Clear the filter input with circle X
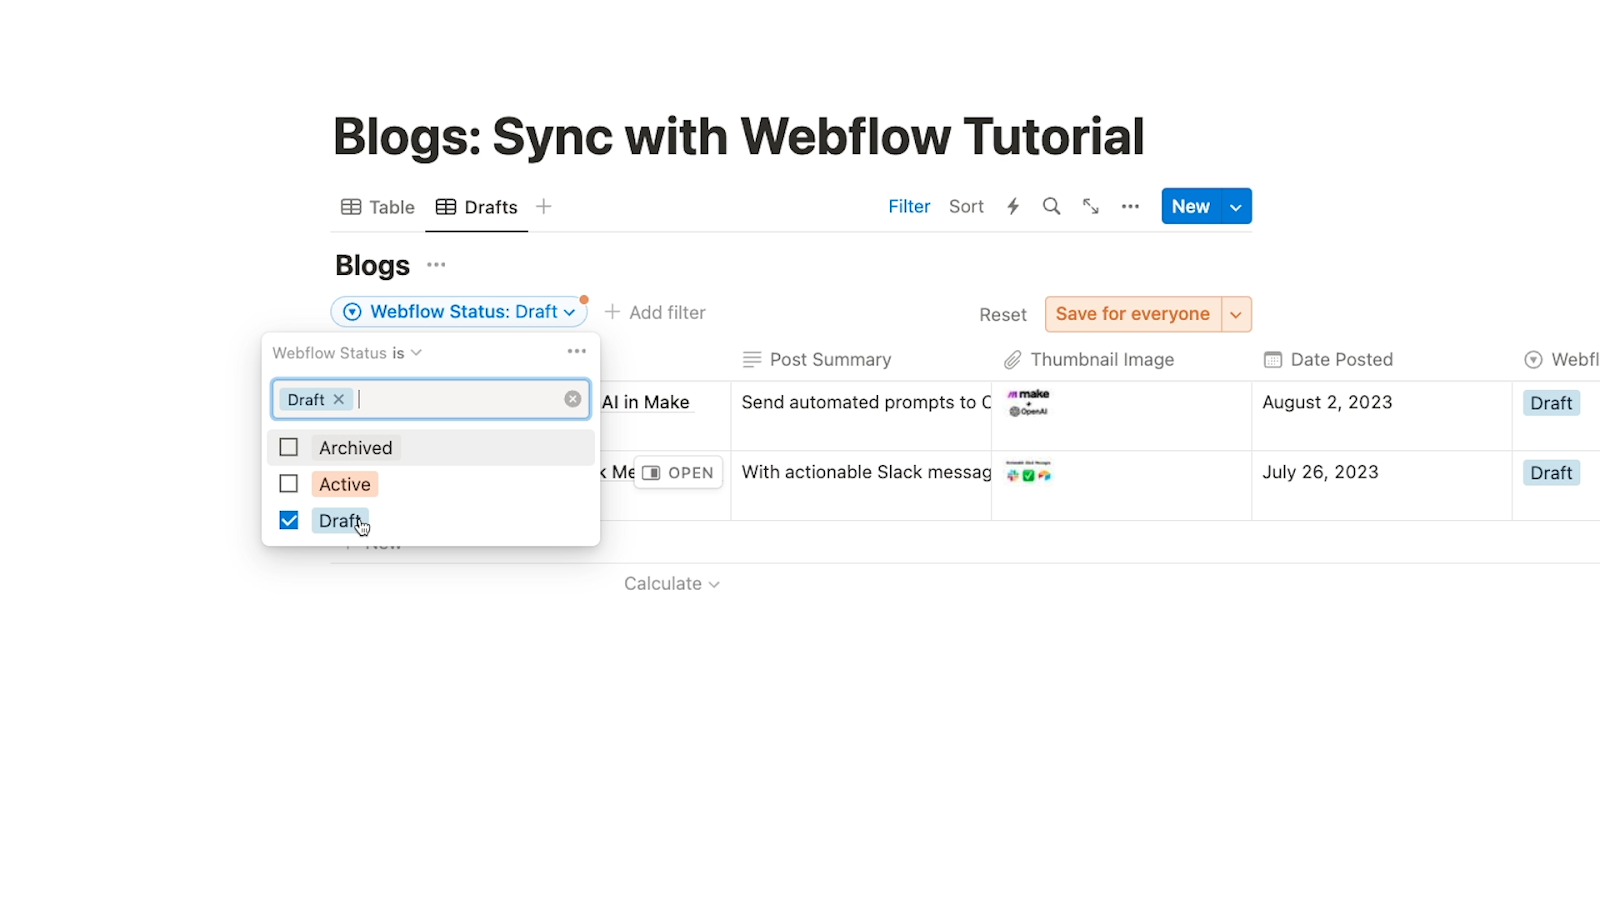Screen dimensions: 1600x900 coord(573,399)
